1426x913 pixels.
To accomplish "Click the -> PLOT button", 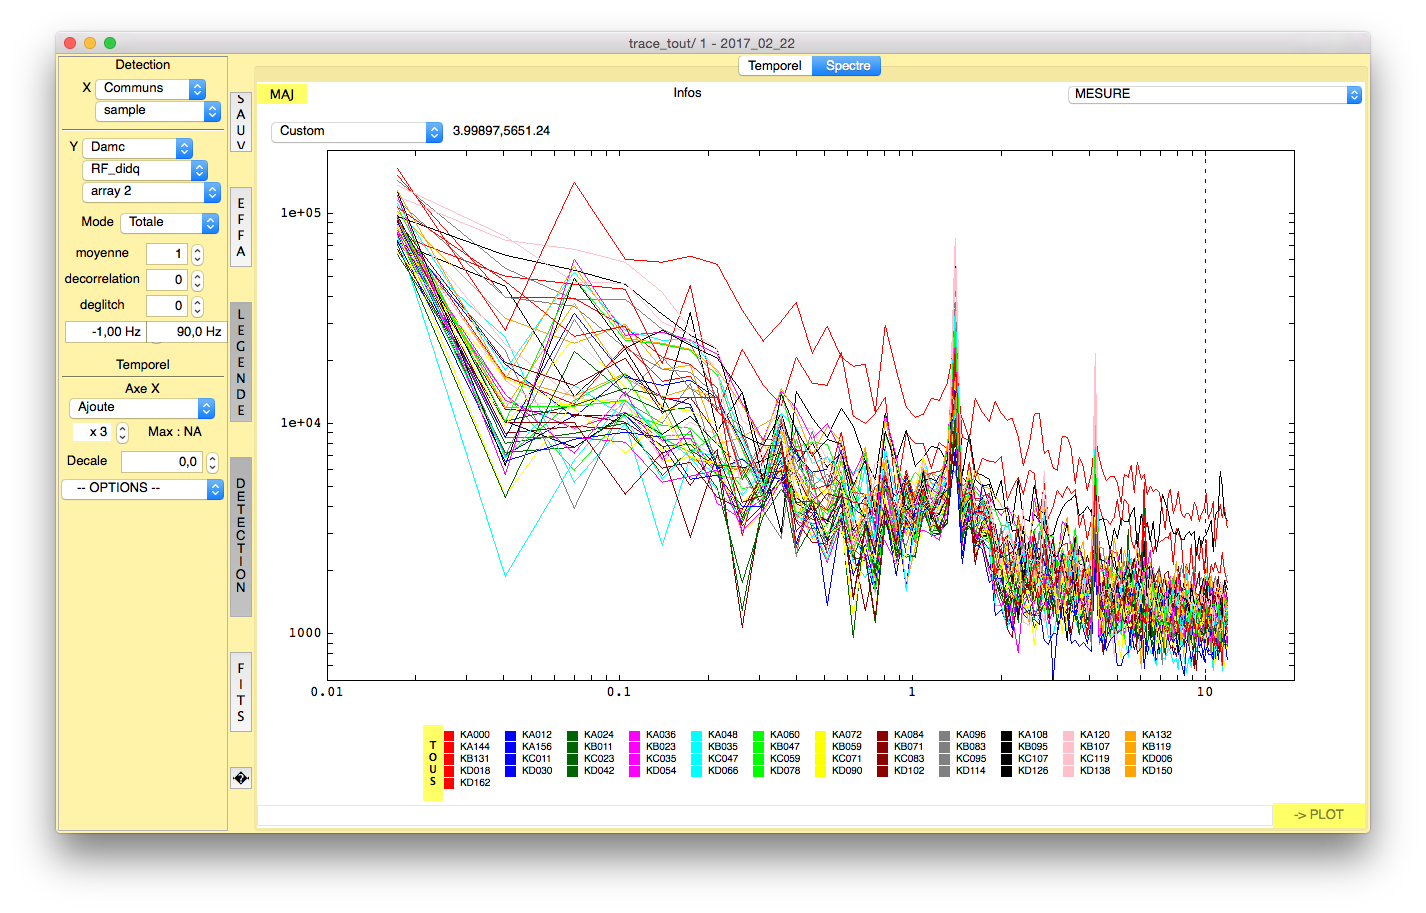I will [x=1317, y=815].
